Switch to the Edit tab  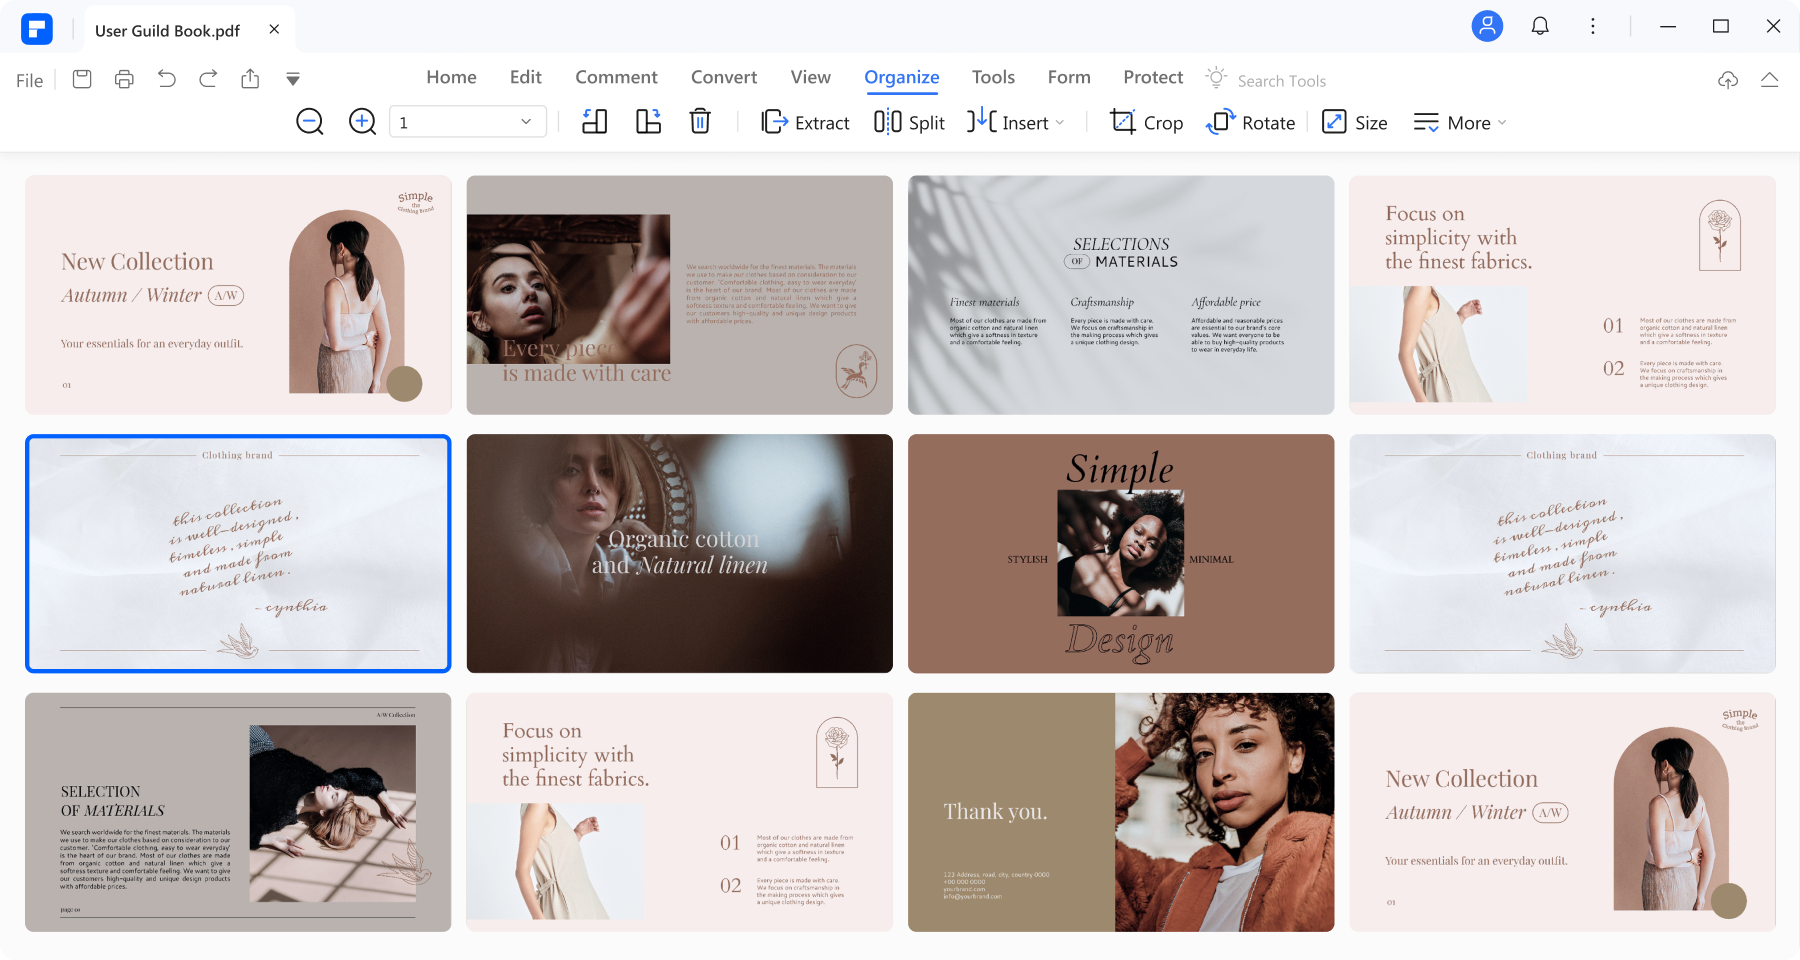(x=525, y=77)
